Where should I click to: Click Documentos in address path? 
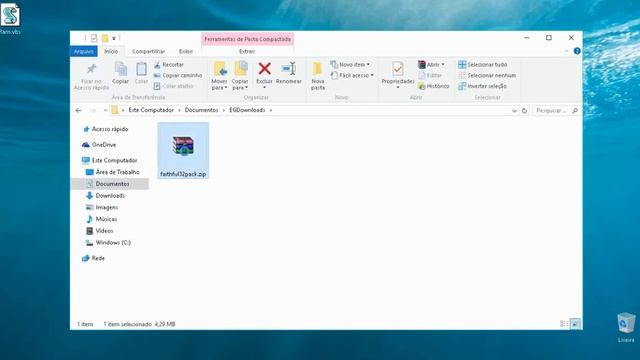click(x=201, y=110)
